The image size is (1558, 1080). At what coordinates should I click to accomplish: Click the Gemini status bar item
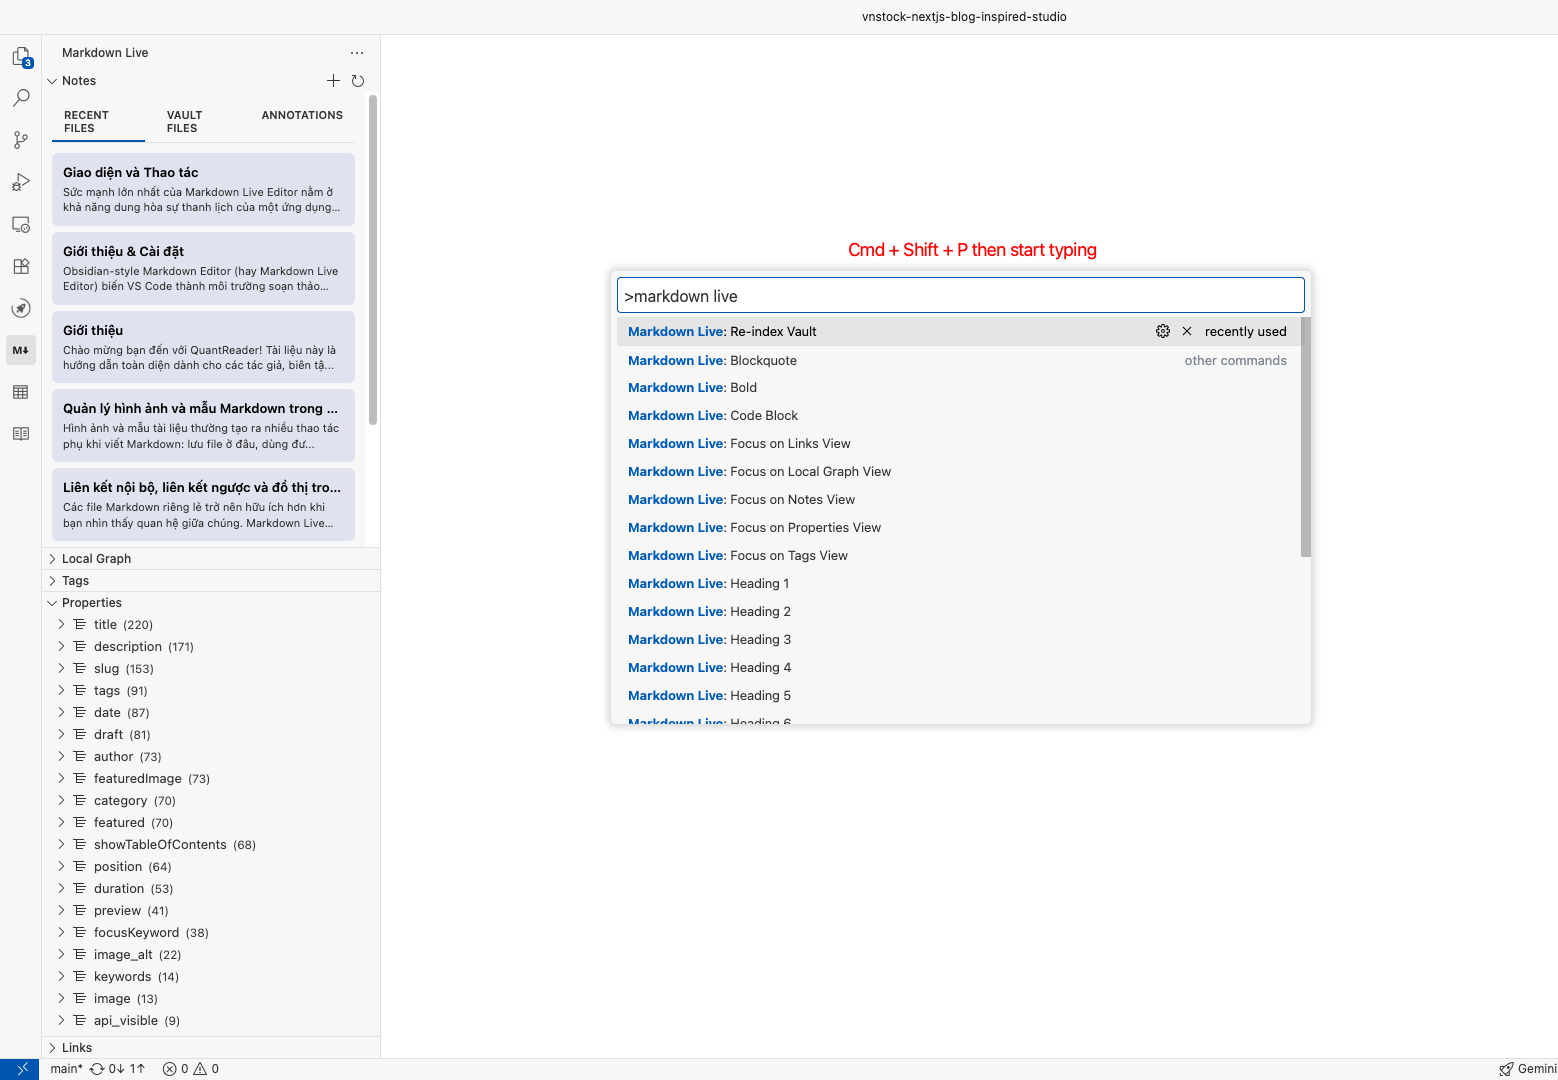tap(1527, 1069)
